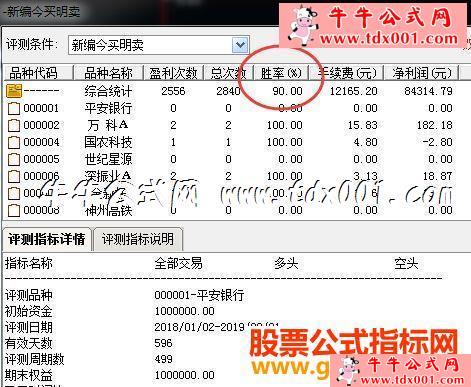The image size is (471, 387).
Task: Sort by 品种代码 column header
Action: 37,73
